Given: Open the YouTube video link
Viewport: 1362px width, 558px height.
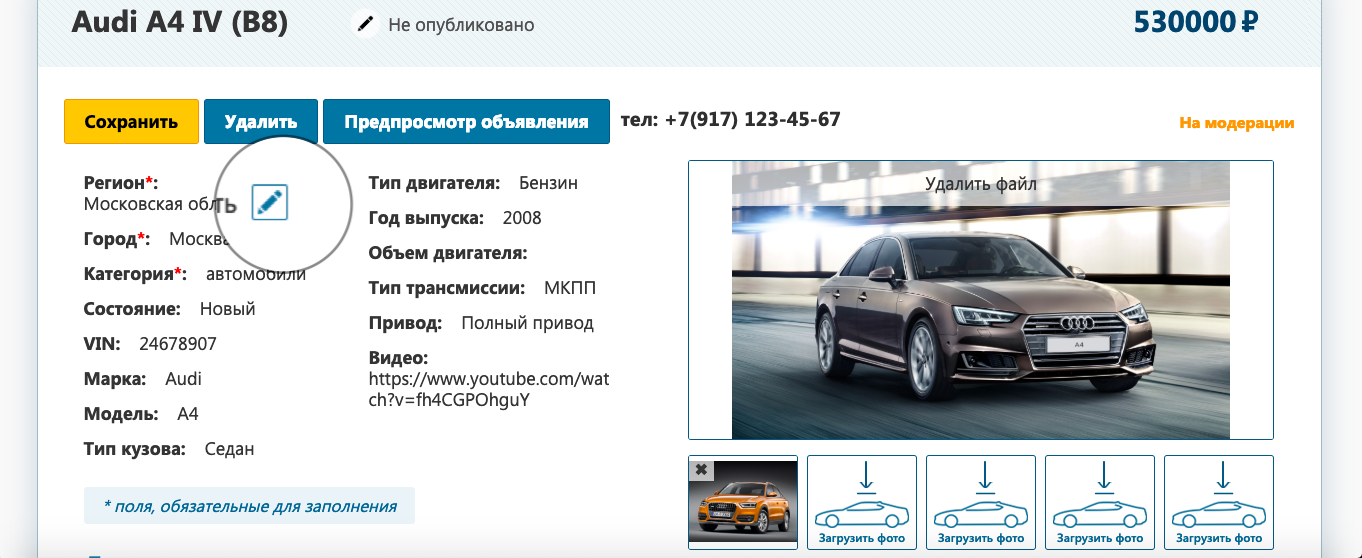Looking at the screenshot, I should pyautogui.click(x=489, y=390).
